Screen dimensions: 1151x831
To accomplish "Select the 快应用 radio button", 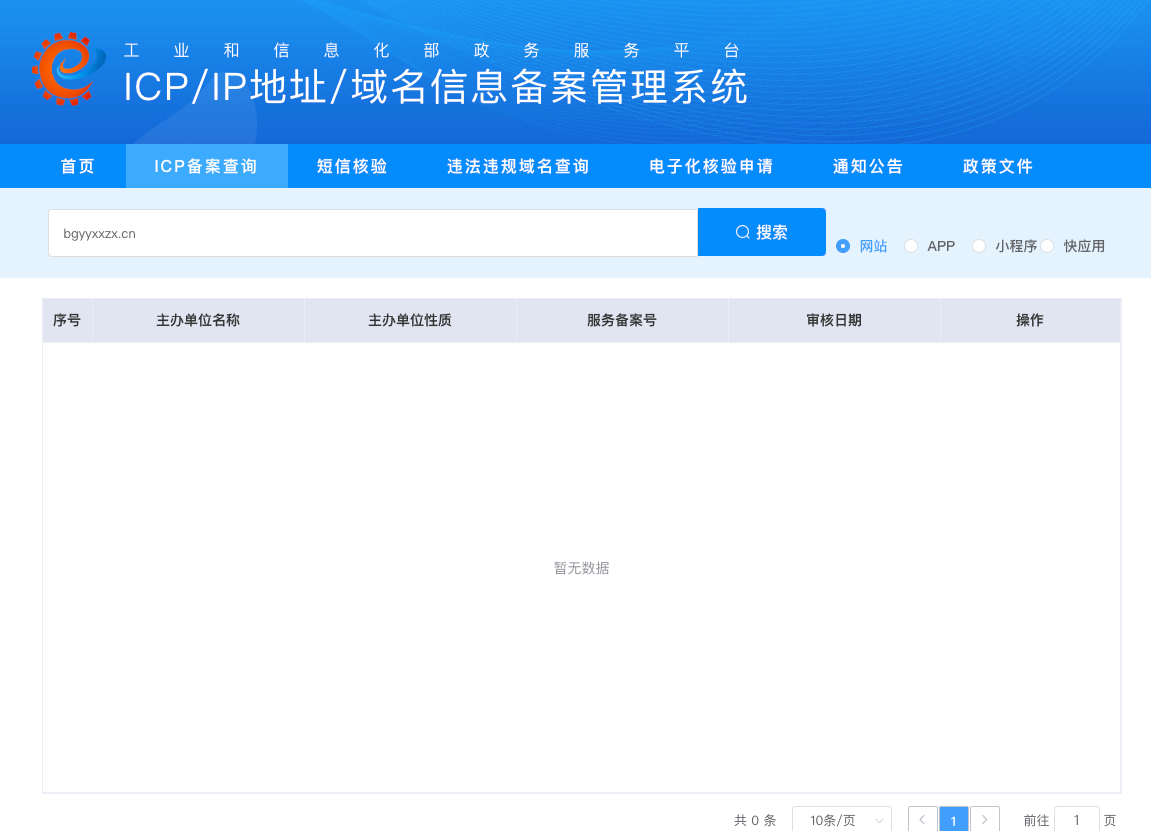I will (x=1047, y=247).
